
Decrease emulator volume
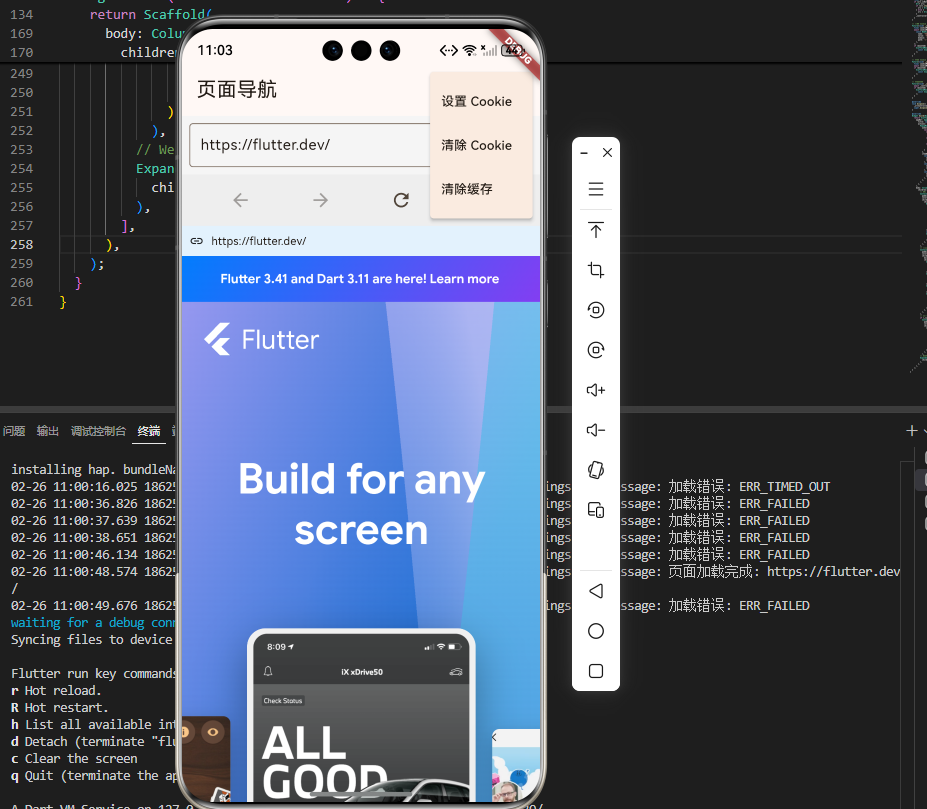[596, 430]
